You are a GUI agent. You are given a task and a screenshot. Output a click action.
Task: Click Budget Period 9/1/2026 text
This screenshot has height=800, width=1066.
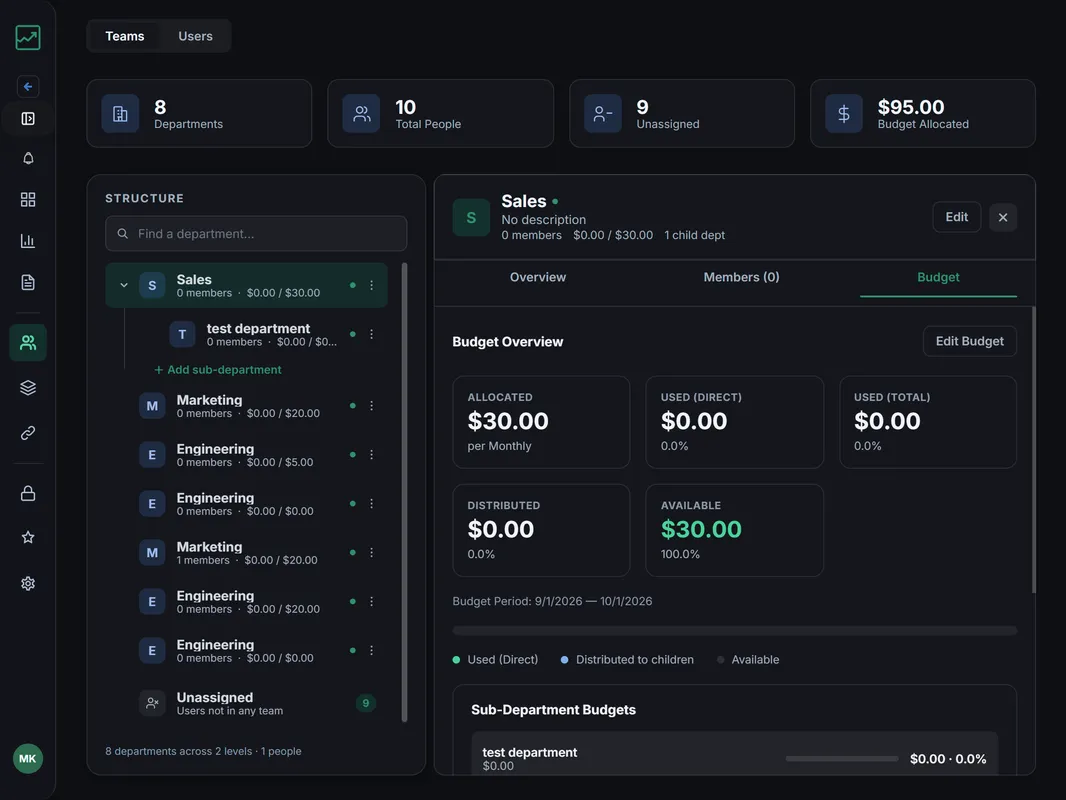coord(552,602)
